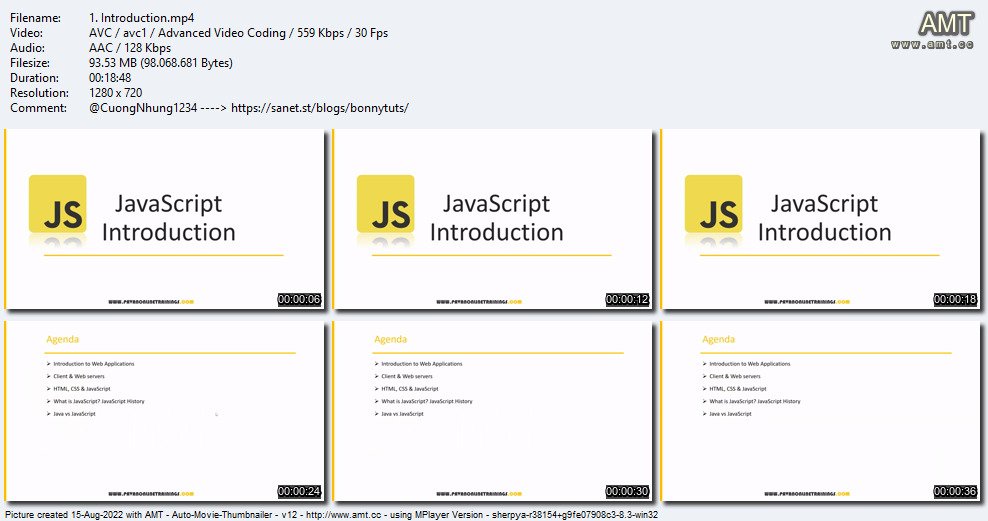Click the 'Agenda' heading in the 00:00:30 frame

click(x=391, y=340)
